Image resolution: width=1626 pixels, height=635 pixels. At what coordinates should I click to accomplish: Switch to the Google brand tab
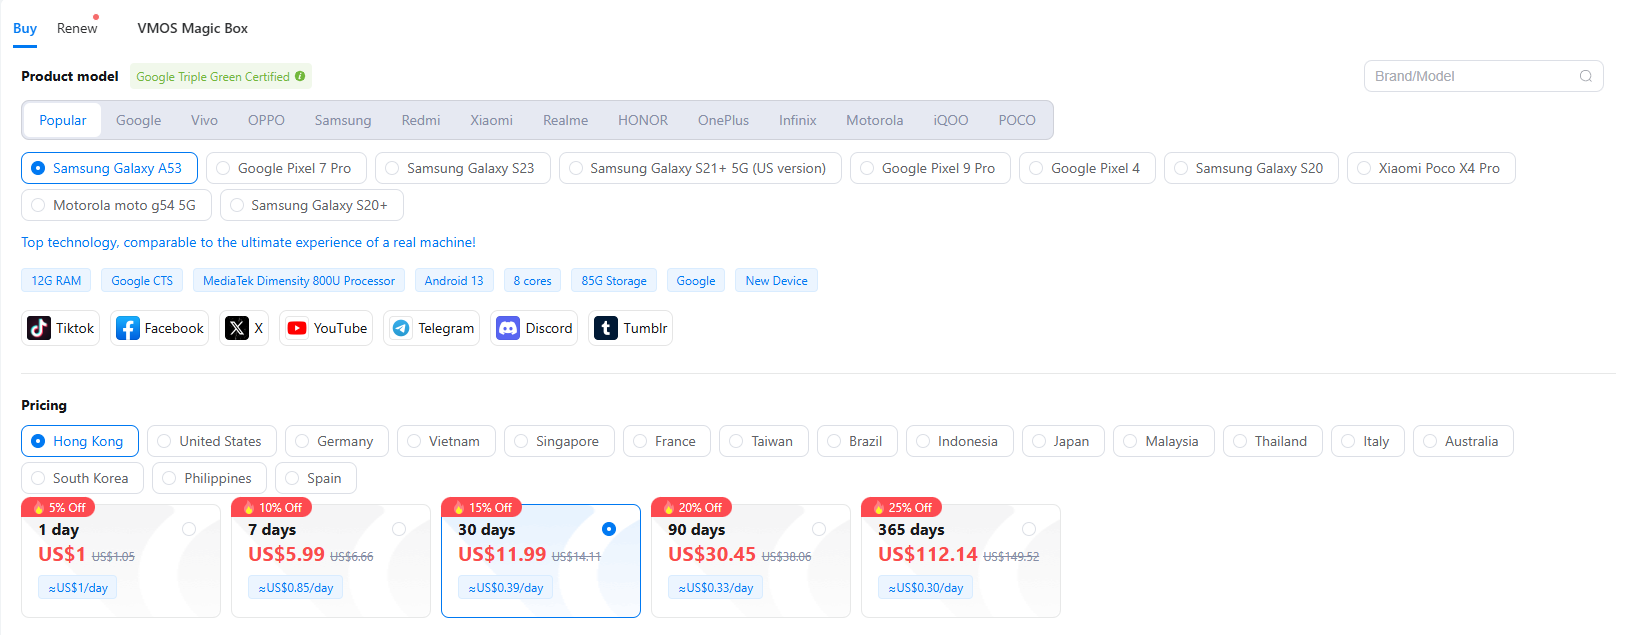138,120
